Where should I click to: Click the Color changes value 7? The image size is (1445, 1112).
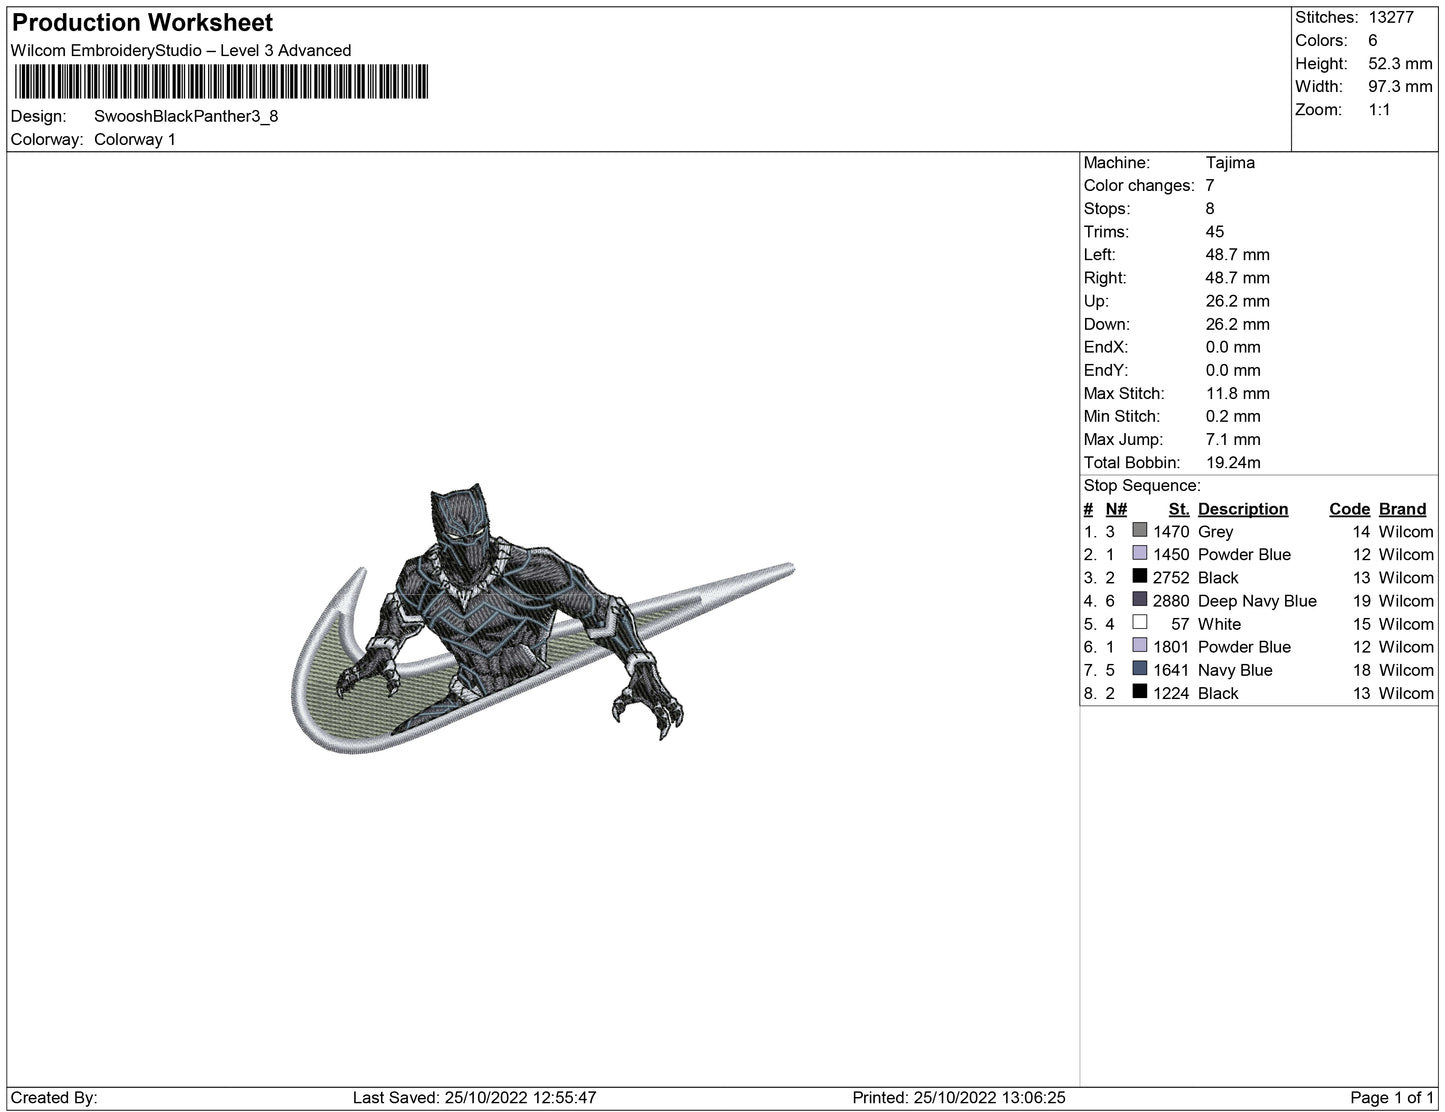tap(1210, 185)
